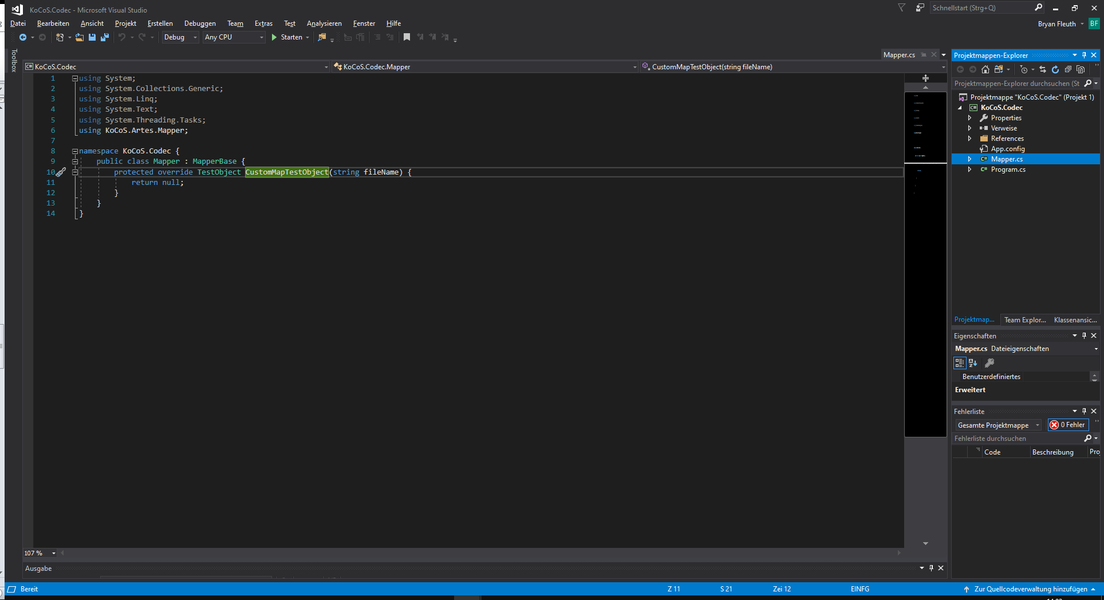Expand the References folder node
Viewport: 1104px width, 600px height.
(970, 139)
